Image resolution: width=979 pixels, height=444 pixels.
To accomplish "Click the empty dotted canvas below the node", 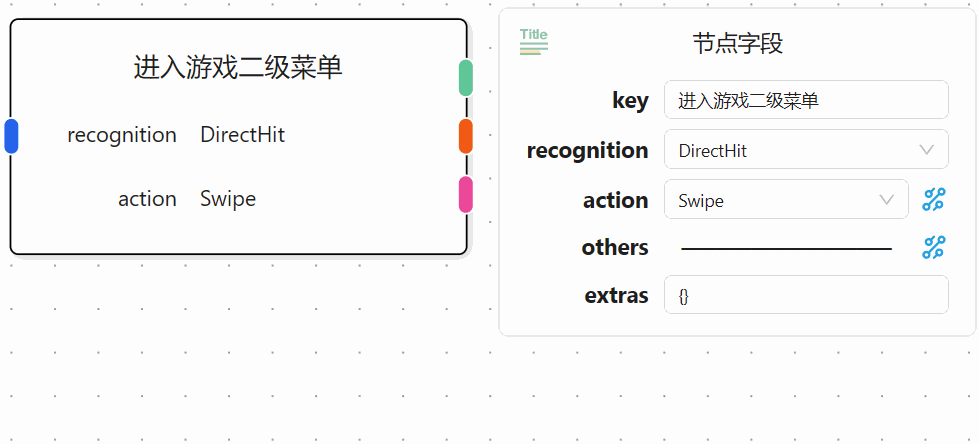I will coord(240,360).
